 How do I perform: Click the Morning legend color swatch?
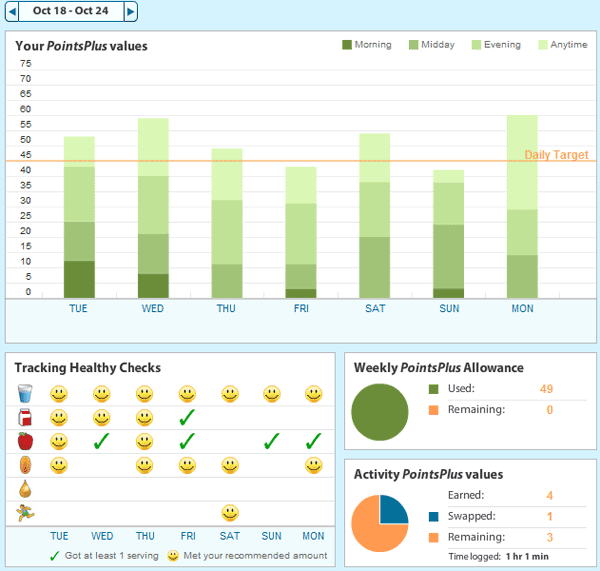point(347,45)
